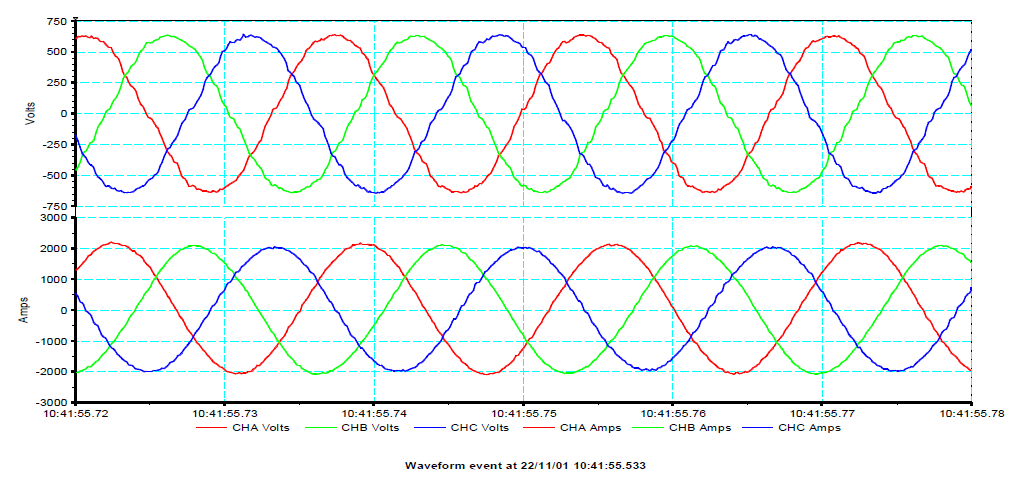Click the -1000 tick on Amps axis
The height and width of the screenshot is (480, 1036).
(54, 341)
